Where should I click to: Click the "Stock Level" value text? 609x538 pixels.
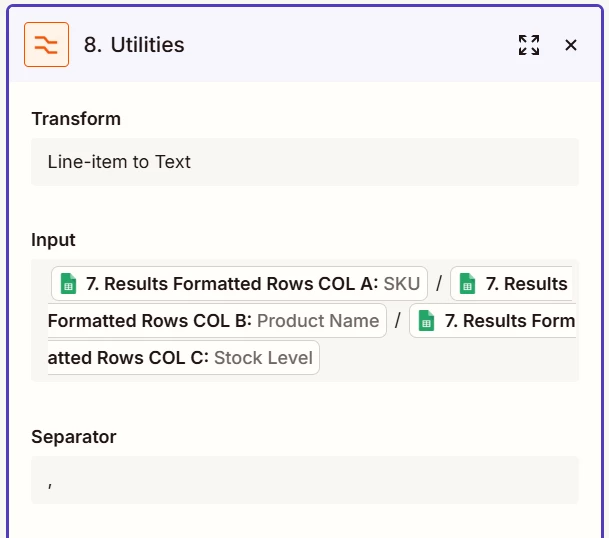263,357
